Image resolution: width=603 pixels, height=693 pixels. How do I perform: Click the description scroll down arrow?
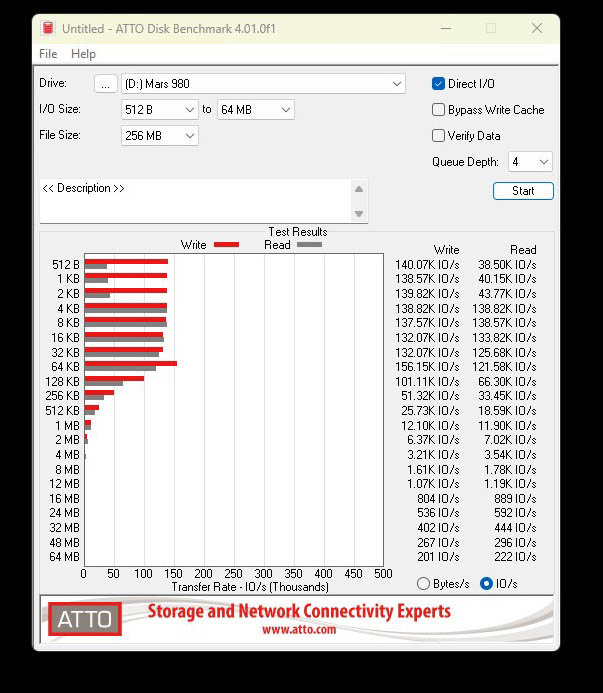click(359, 214)
